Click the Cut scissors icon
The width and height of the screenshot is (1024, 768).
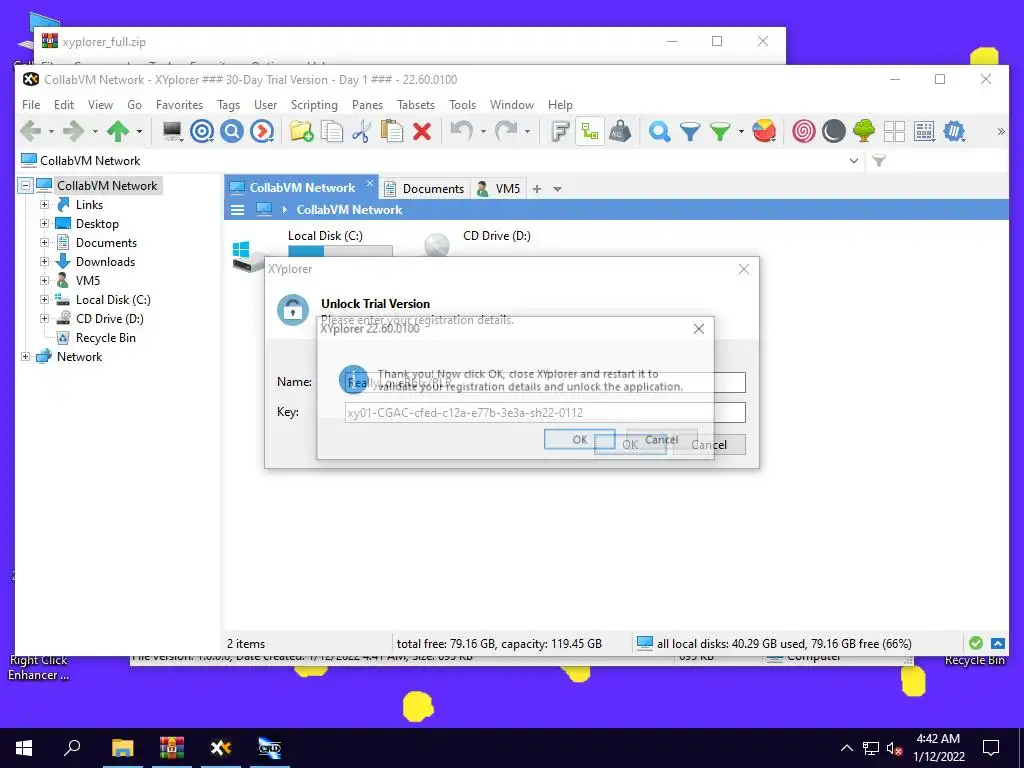coord(360,131)
